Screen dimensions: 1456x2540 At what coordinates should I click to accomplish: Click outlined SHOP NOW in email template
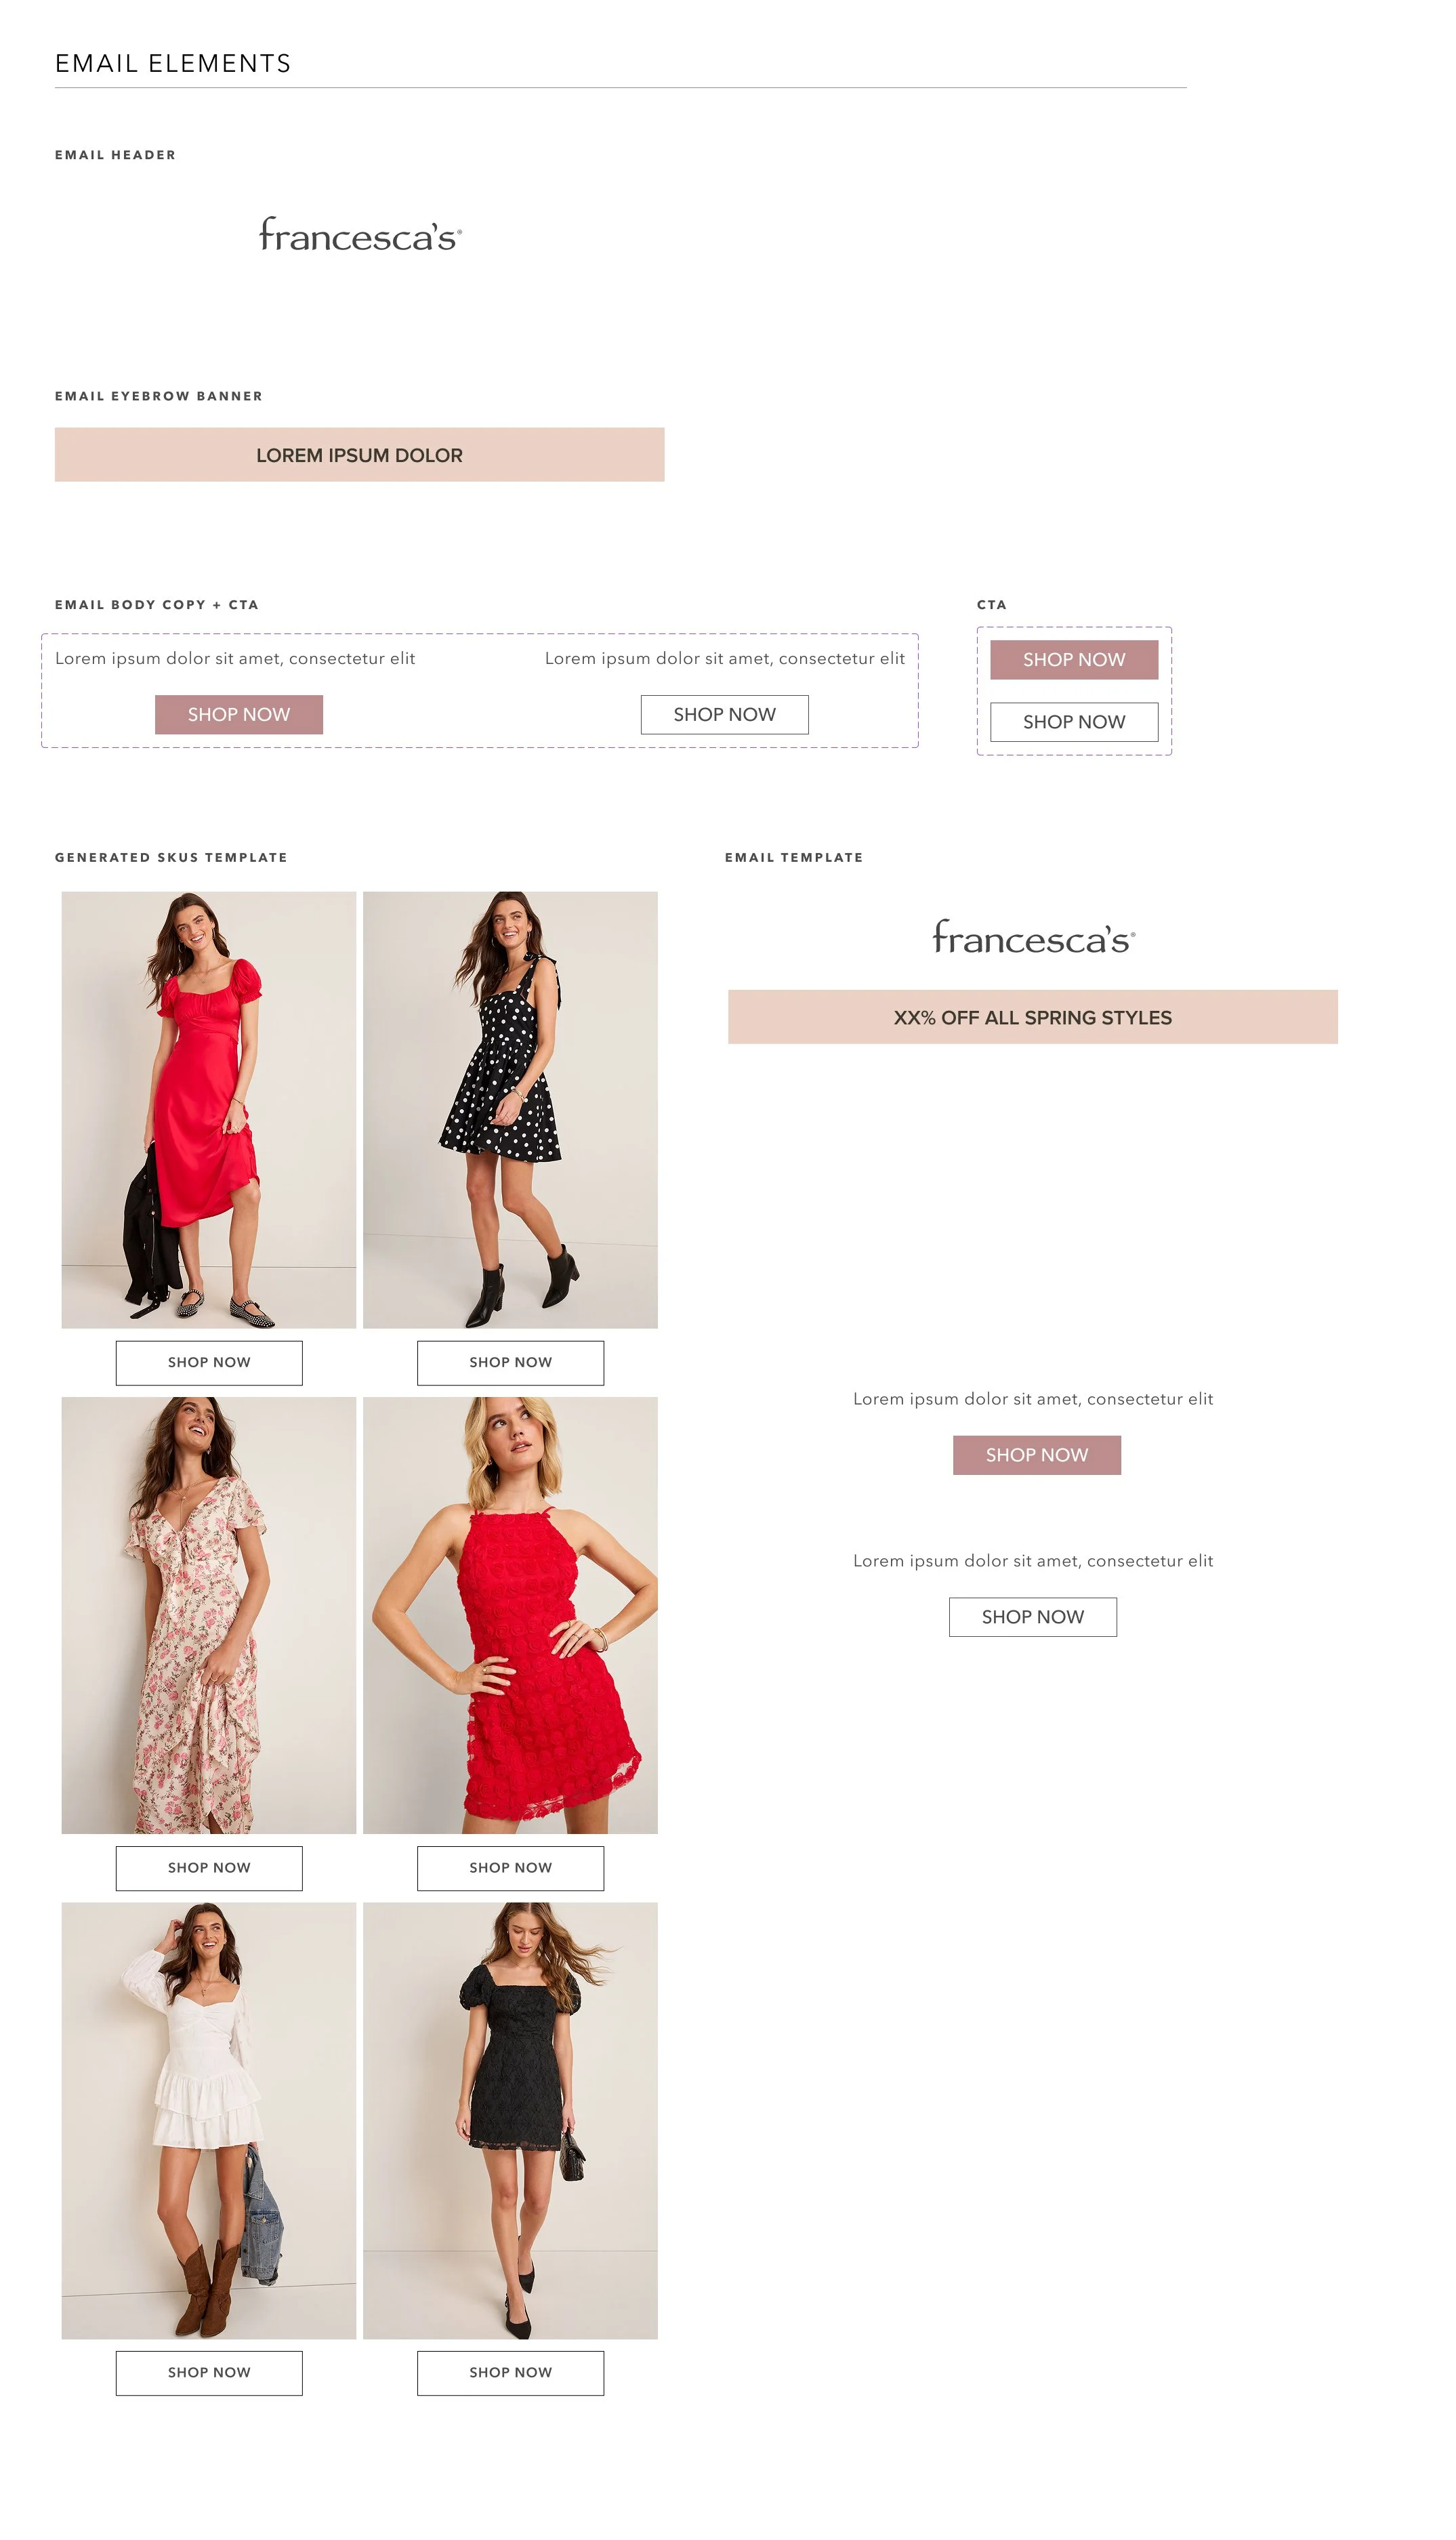[1033, 1617]
